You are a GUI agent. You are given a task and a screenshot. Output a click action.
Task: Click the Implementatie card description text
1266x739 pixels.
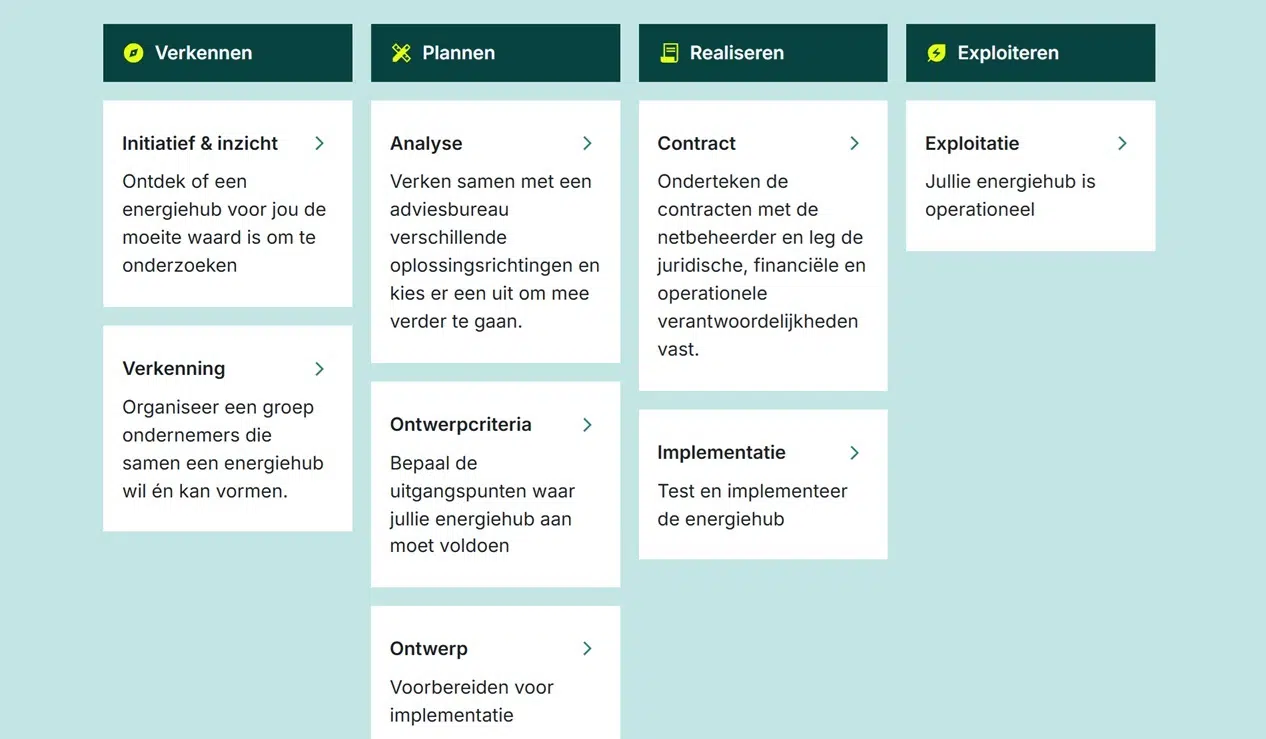[752, 505]
